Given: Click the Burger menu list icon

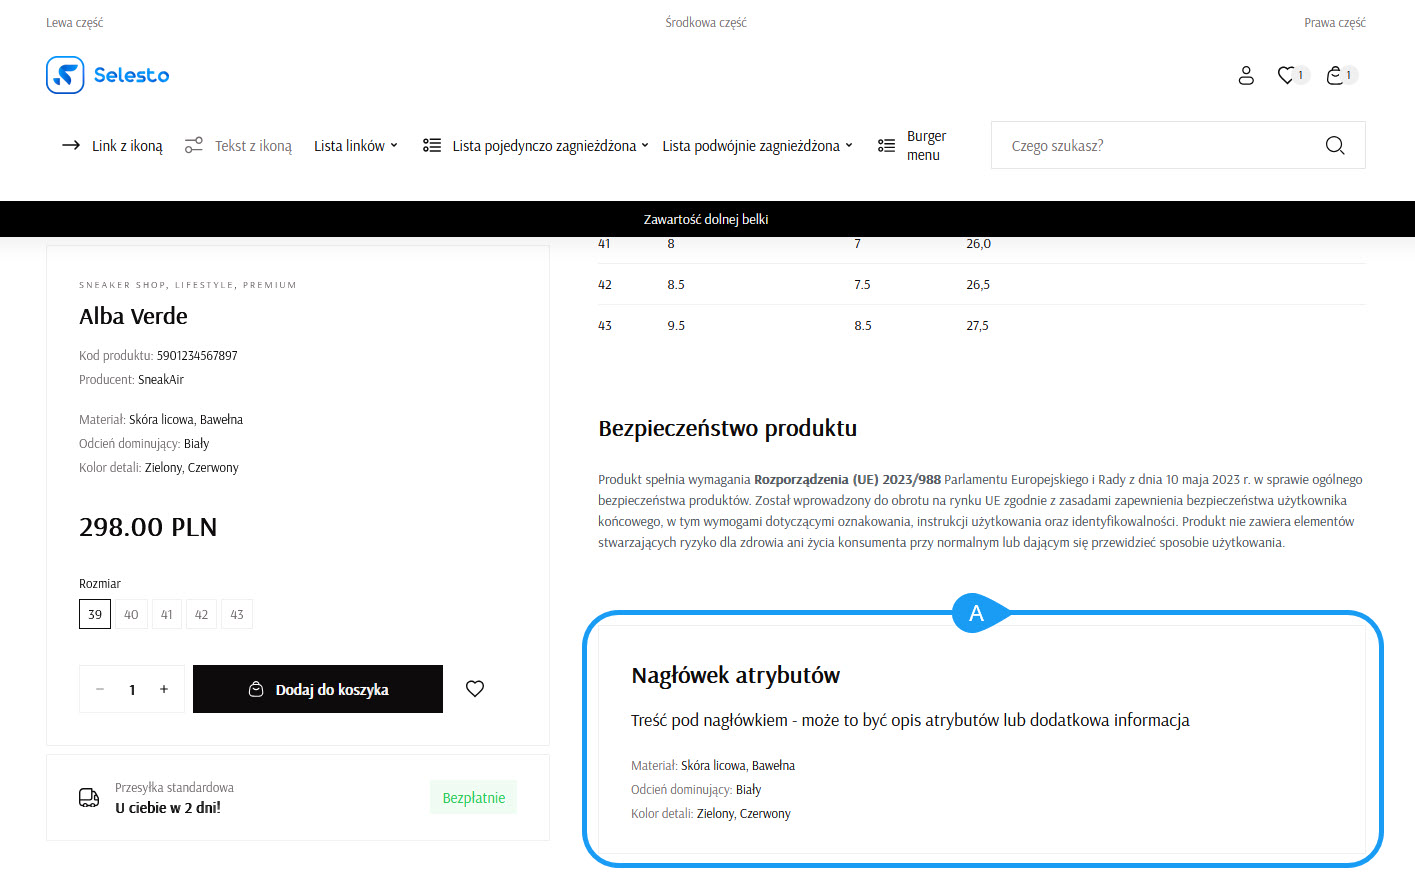Looking at the screenshot, I should [x=886, y=146].
